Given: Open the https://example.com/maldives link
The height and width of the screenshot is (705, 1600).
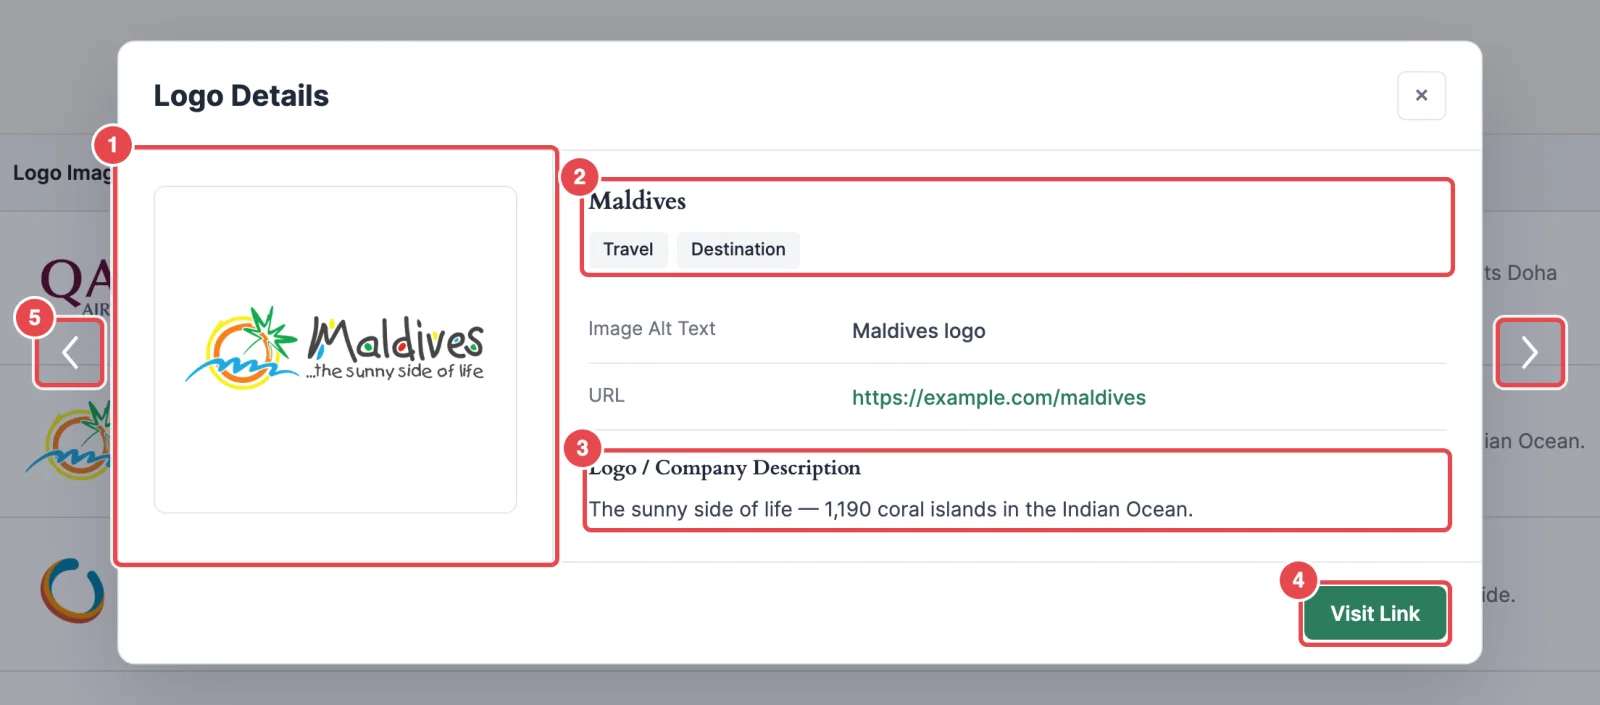Looking at the screenshot, I should (x=999, y=397).
